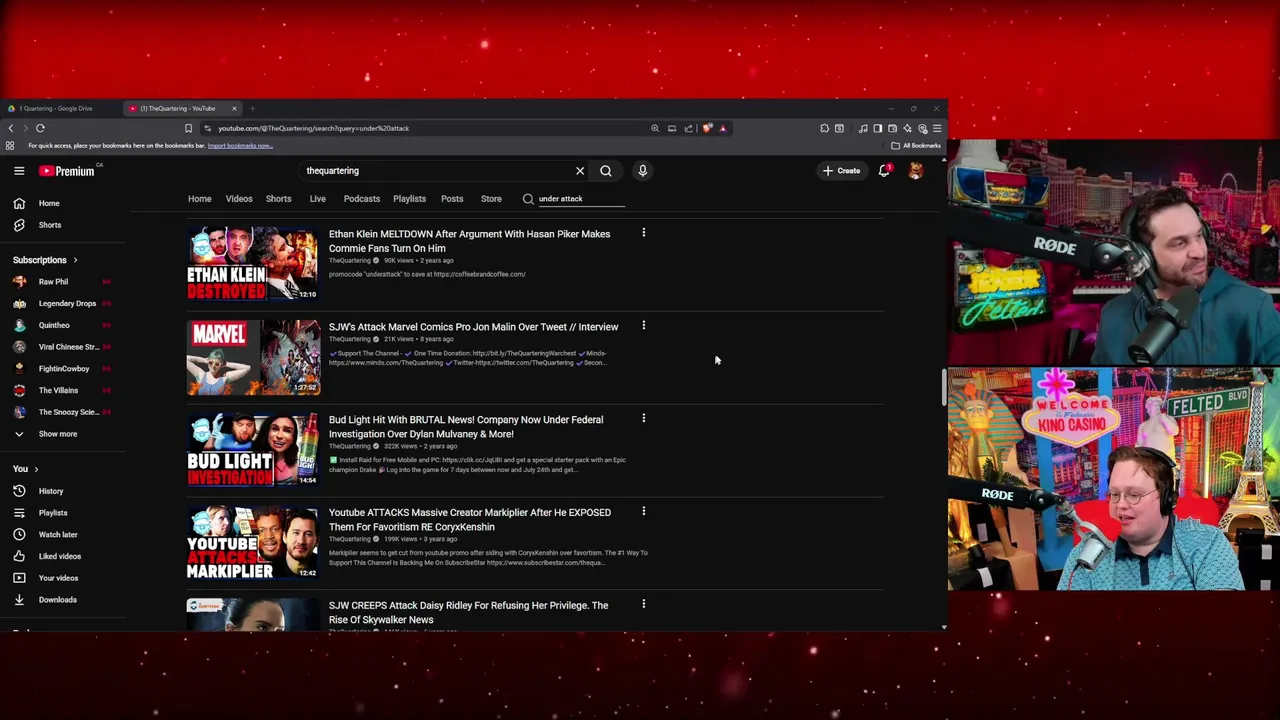Open the All Bookmarks folder

pos(916,146)
